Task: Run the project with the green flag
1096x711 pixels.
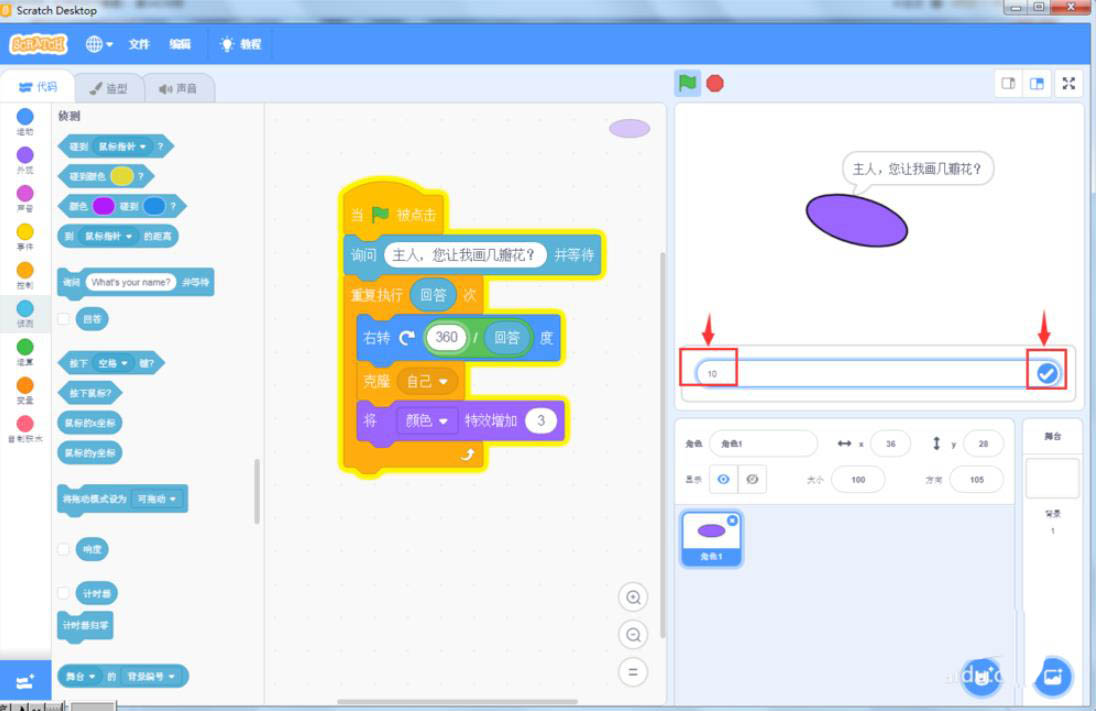Action: point(687,84)
